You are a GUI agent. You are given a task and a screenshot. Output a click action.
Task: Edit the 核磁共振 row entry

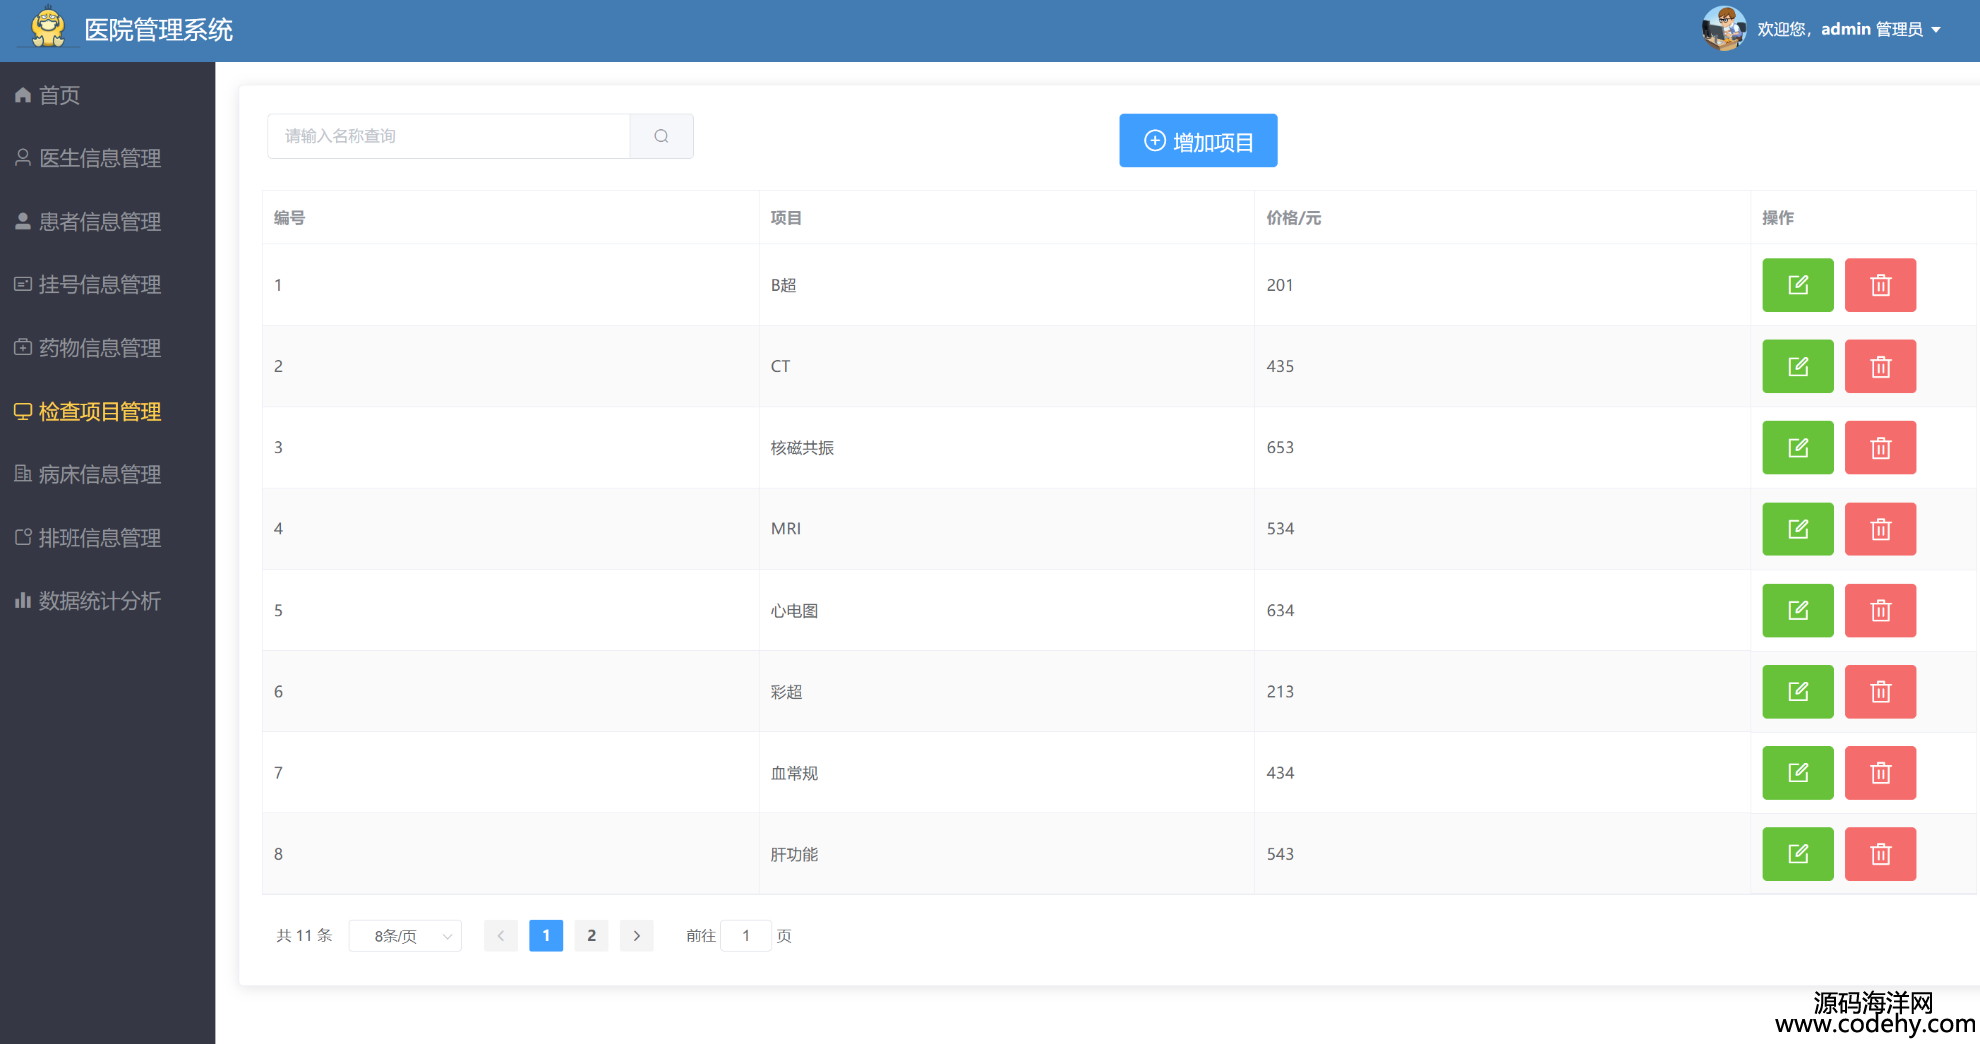[x=1797, y=447]
